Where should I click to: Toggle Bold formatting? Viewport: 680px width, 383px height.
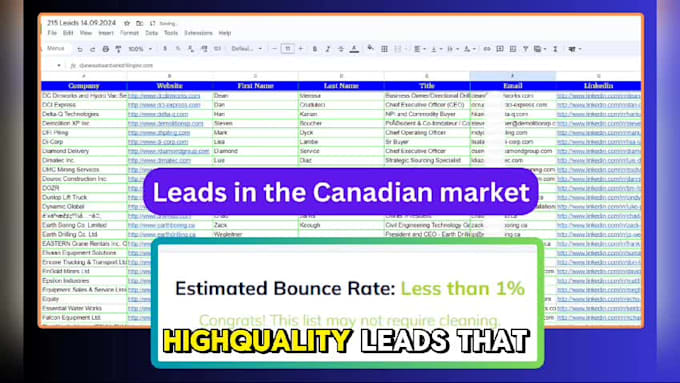pos(315,49)
